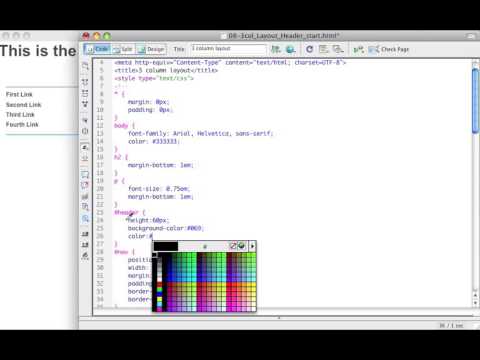Open the color picker options arrow

(x=252, y=246)
